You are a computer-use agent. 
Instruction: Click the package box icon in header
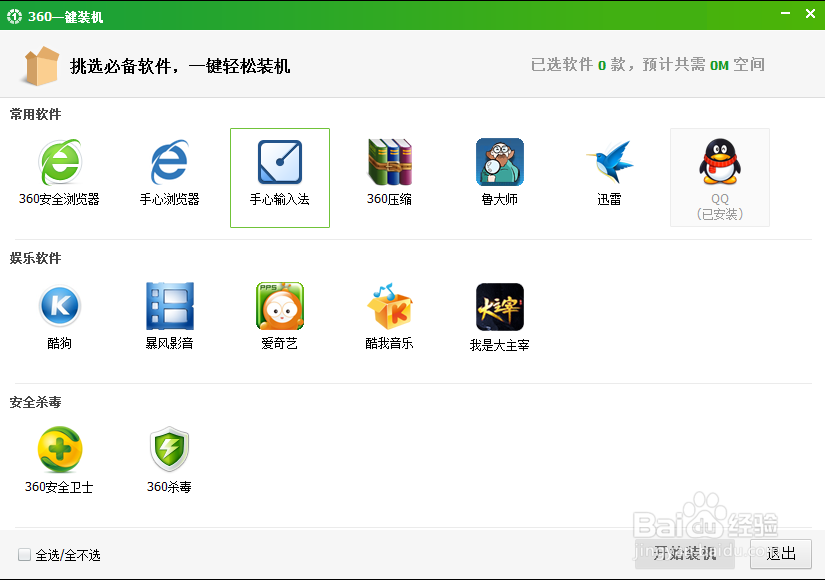pyautogui.click(x=41, y=66)
